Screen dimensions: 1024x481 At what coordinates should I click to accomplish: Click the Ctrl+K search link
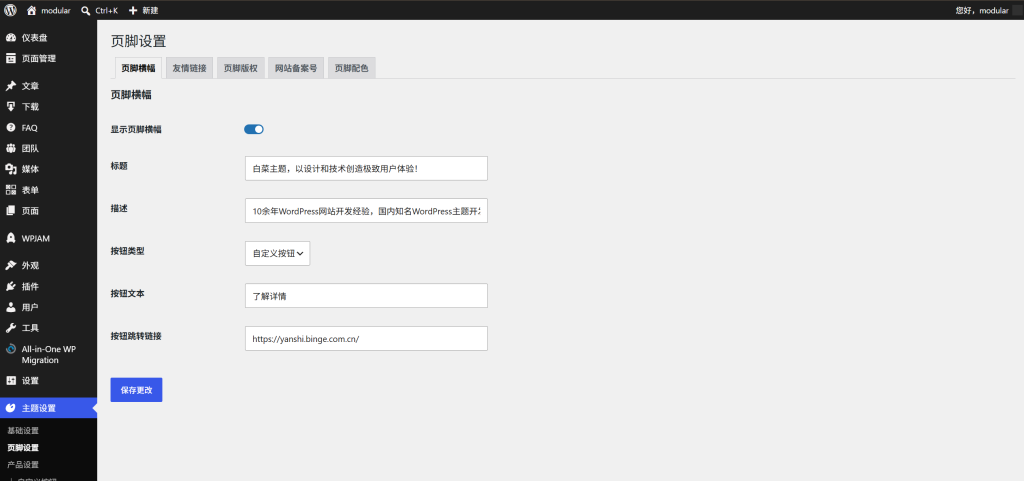click(x=106, y=10)
